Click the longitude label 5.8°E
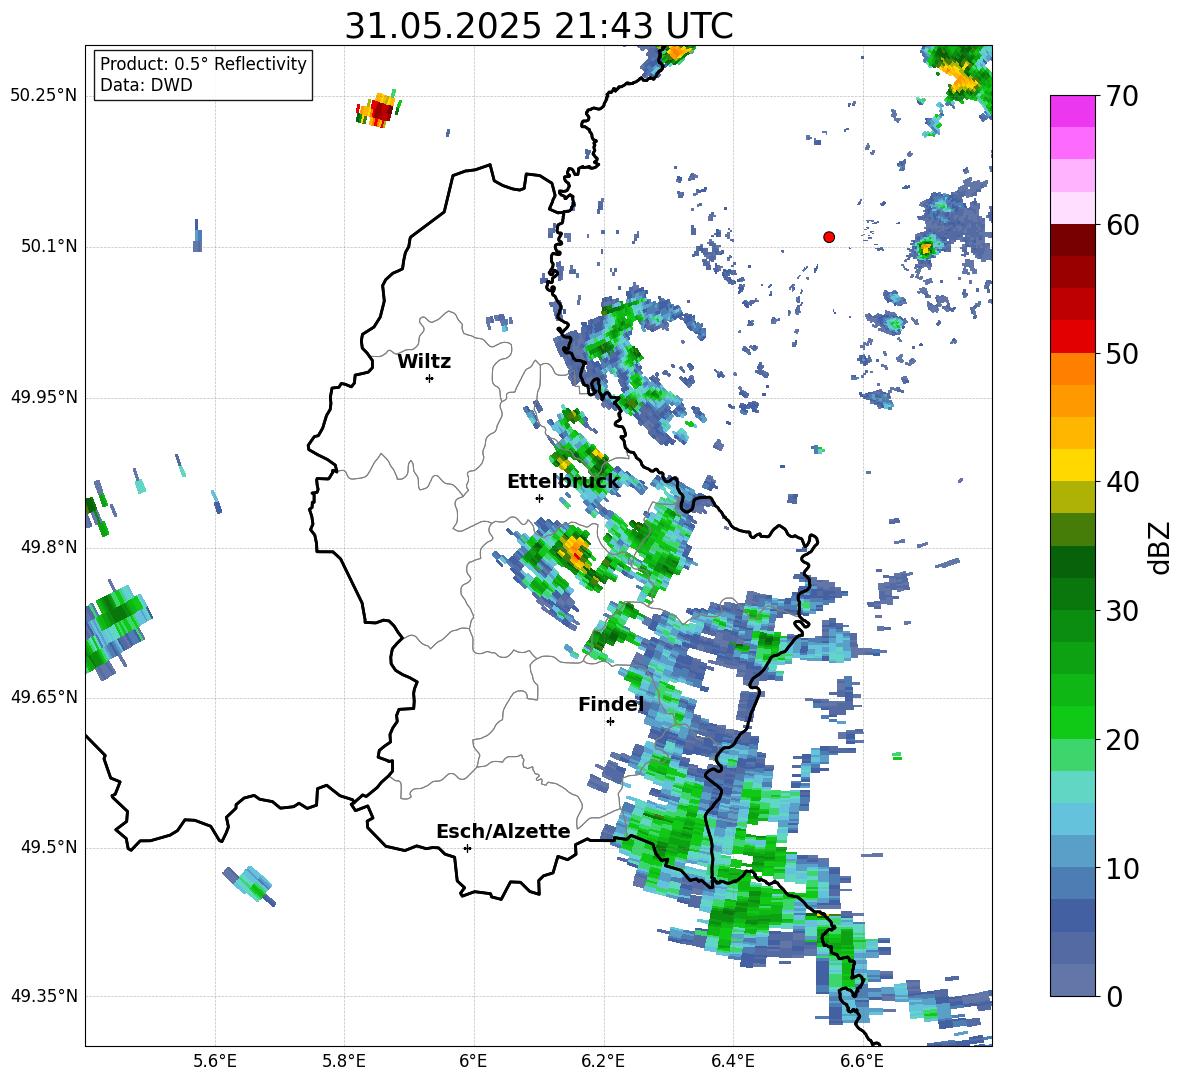The height and width of the screenshot is (1081, 1184). (345, 1061)
